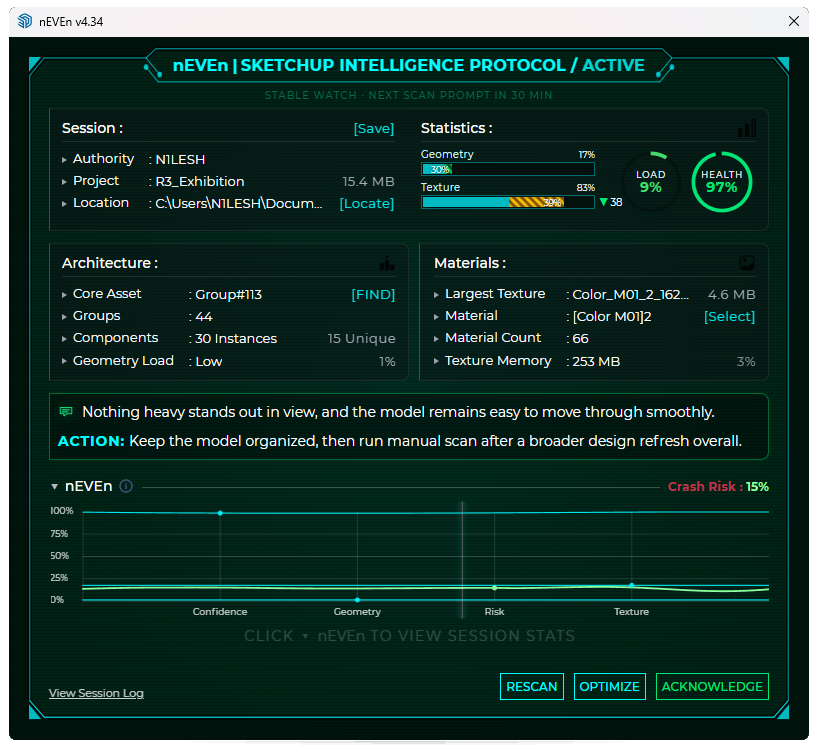Click the striped 39% segment of Texture bar

coord(536,202)
